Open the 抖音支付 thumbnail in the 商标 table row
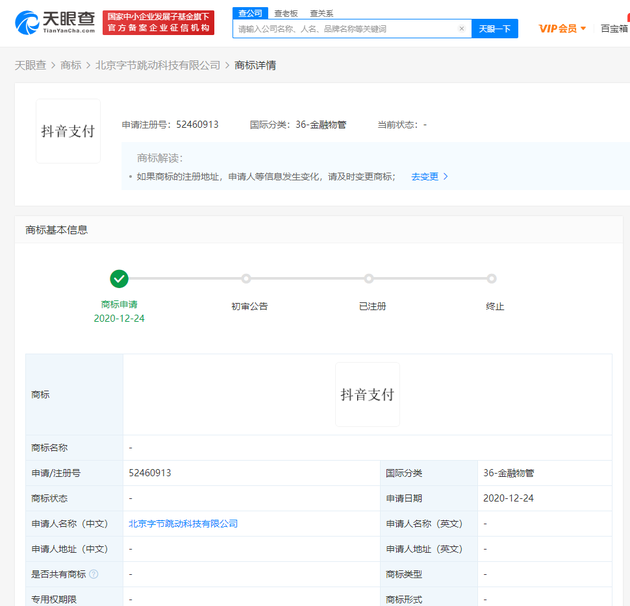The width and height of the screenshot is (630, 606). tap(367, 394)
